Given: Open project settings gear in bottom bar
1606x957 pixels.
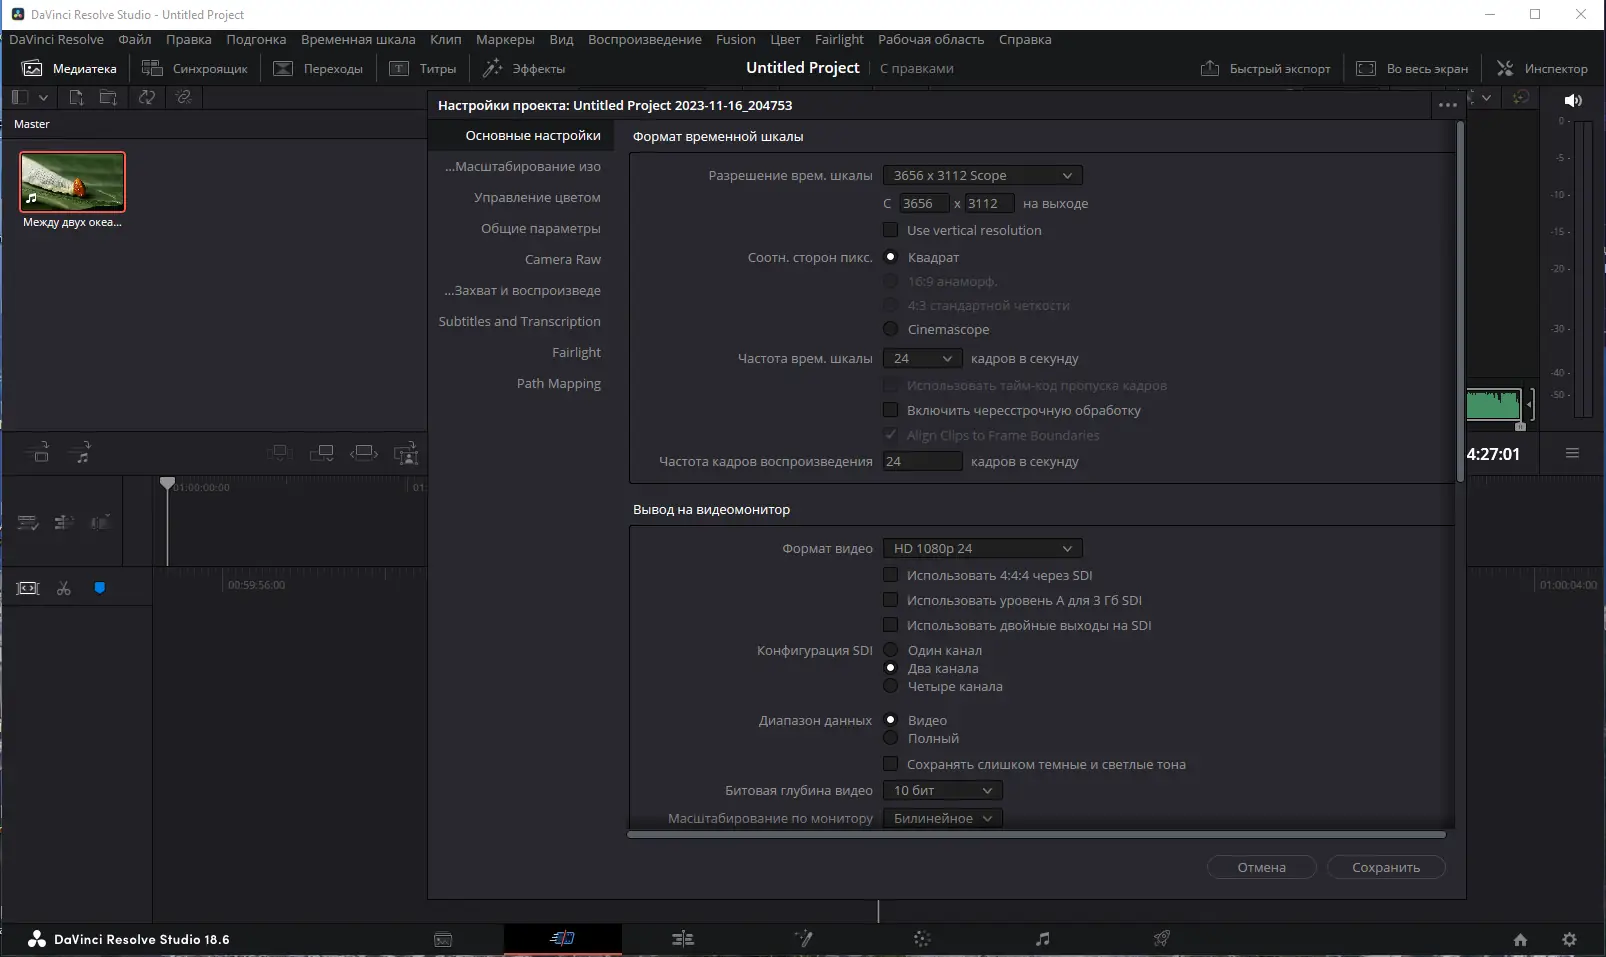Looking at the screenshot, I should tap(1570, 939).
